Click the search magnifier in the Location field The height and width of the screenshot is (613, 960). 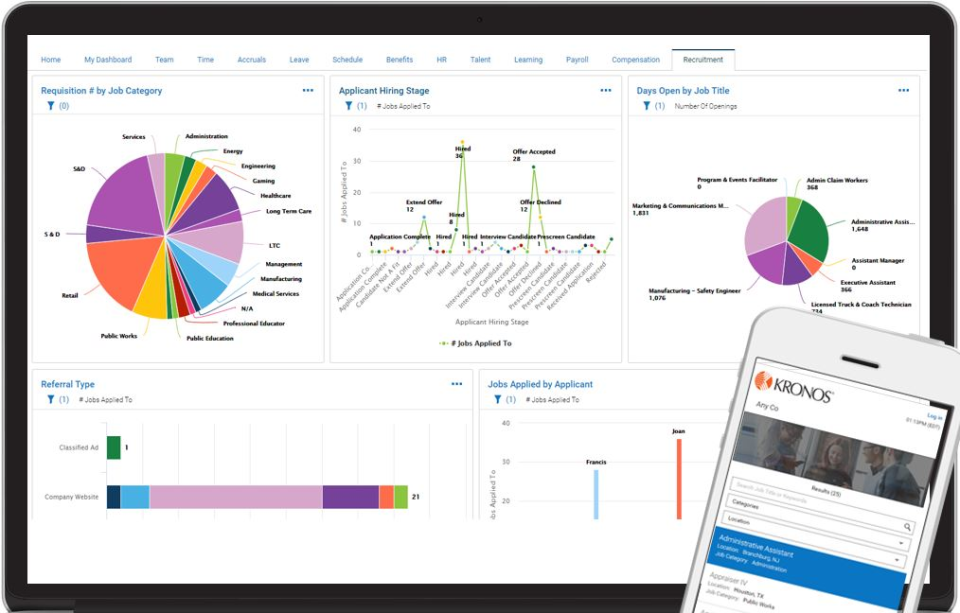click(907, 524)
